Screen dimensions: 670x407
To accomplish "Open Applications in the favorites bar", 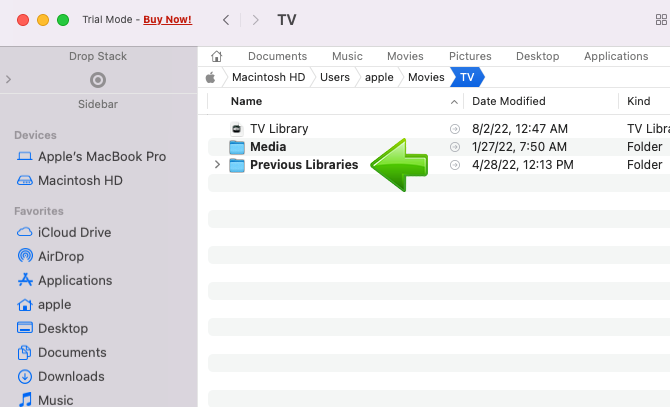I will 616,56.
